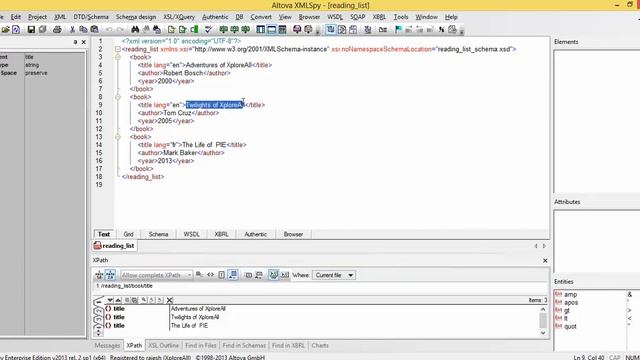Switch to the Authentic view tab
Screen dimensions: 640x360
pyautogui.click(x=256, y=234)
